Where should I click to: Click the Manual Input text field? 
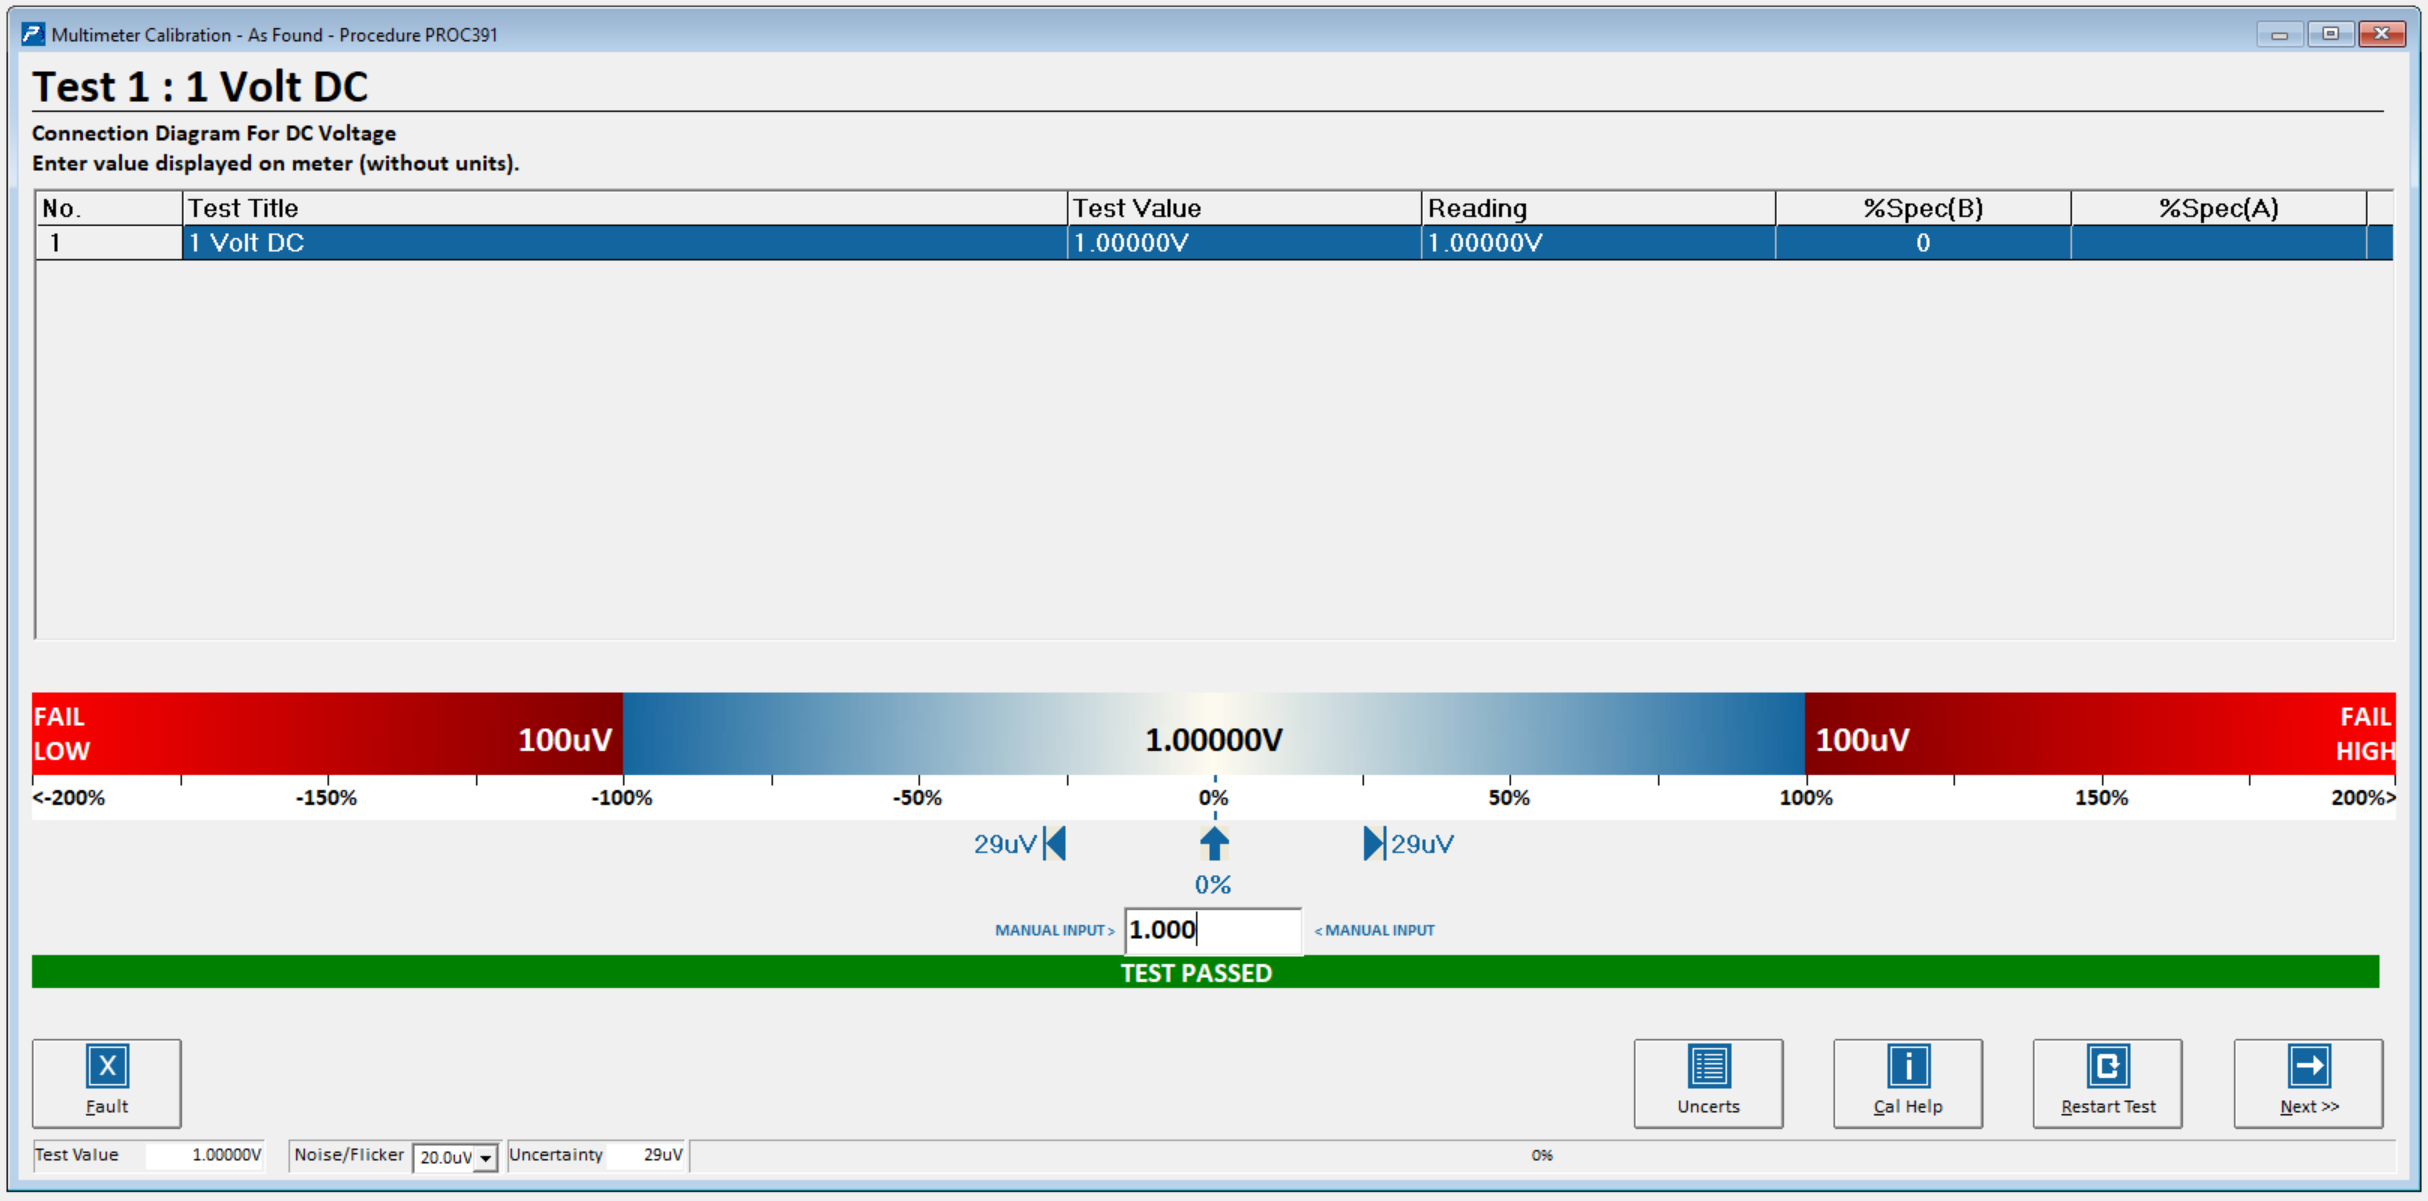1213,931
